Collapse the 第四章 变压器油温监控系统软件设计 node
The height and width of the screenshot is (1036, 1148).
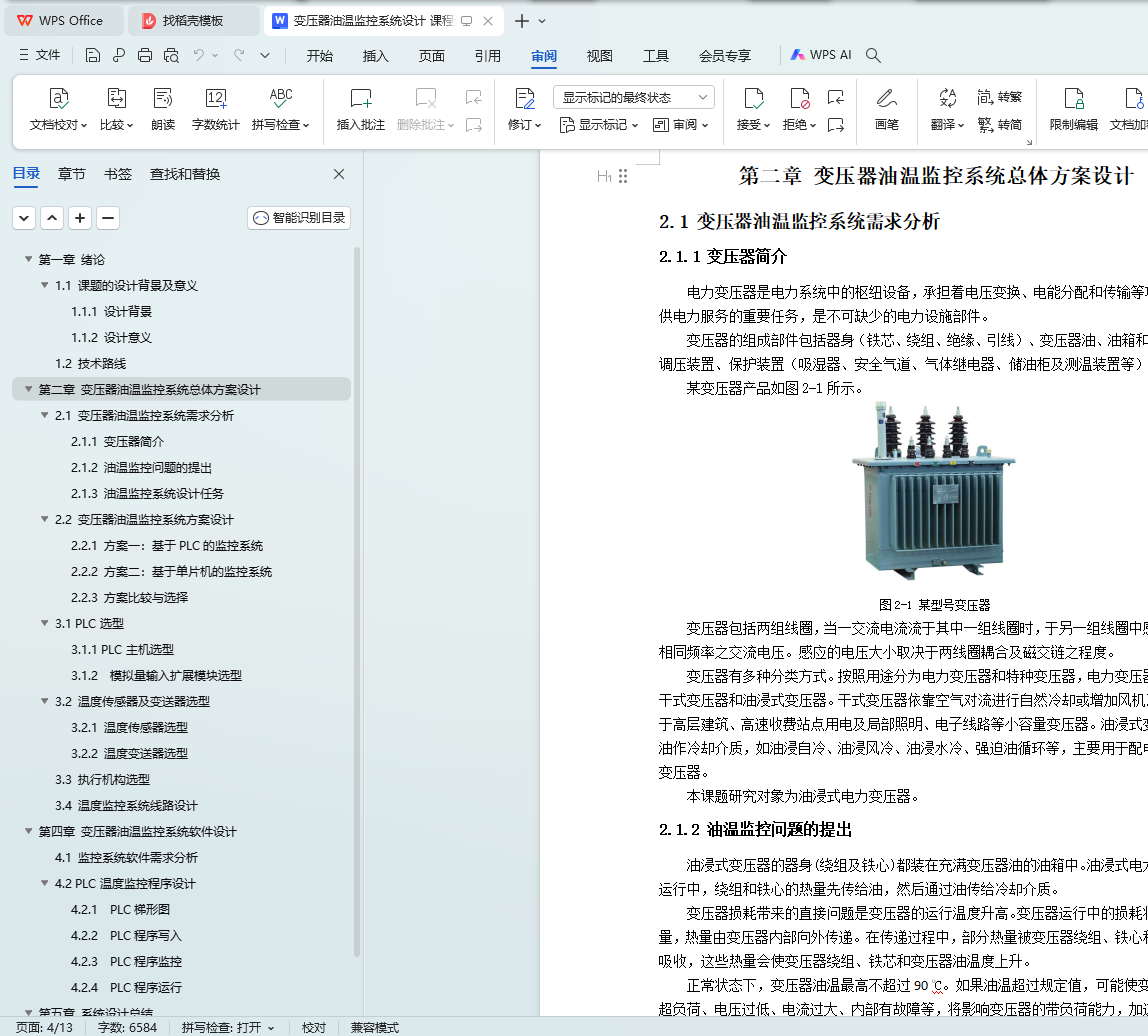click(x=29, y=831)
